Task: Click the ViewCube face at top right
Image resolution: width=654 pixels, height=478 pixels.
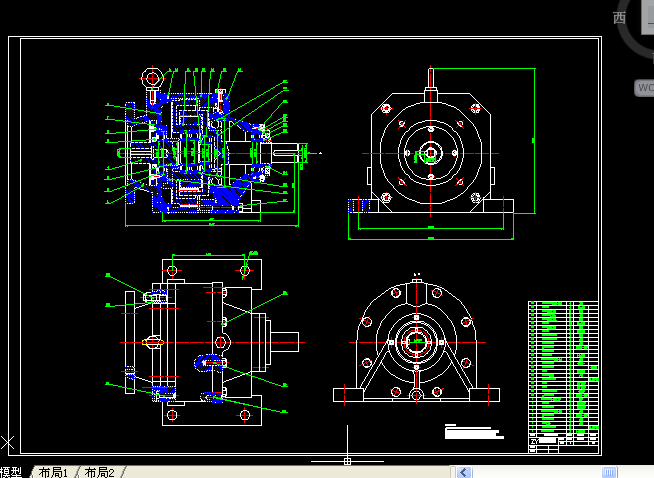Action: [x=648, y=17]
